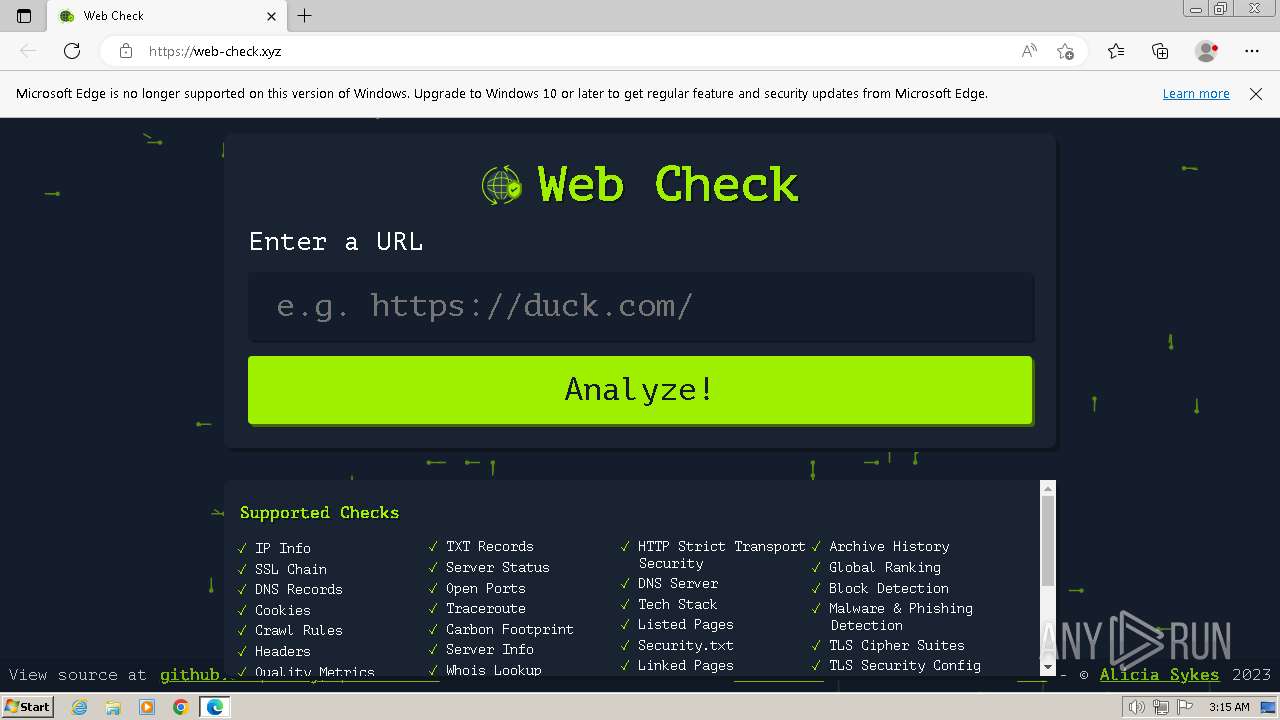Open the tab actions menu icon
Screen dimensions: 1280x720
point(24,16)
